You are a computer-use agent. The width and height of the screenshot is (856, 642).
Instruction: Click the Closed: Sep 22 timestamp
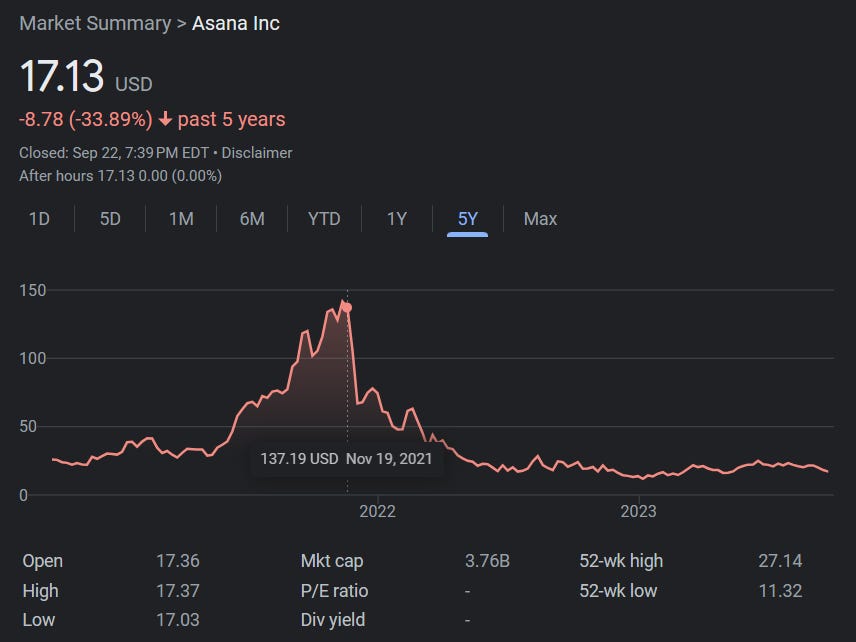[x=114, y=153]
